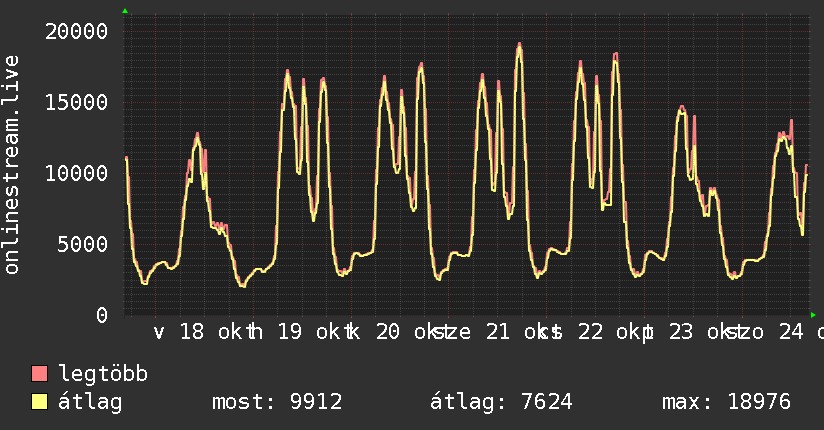
Task: Click the 22 okt date label
Action: (x=610, y=332)
